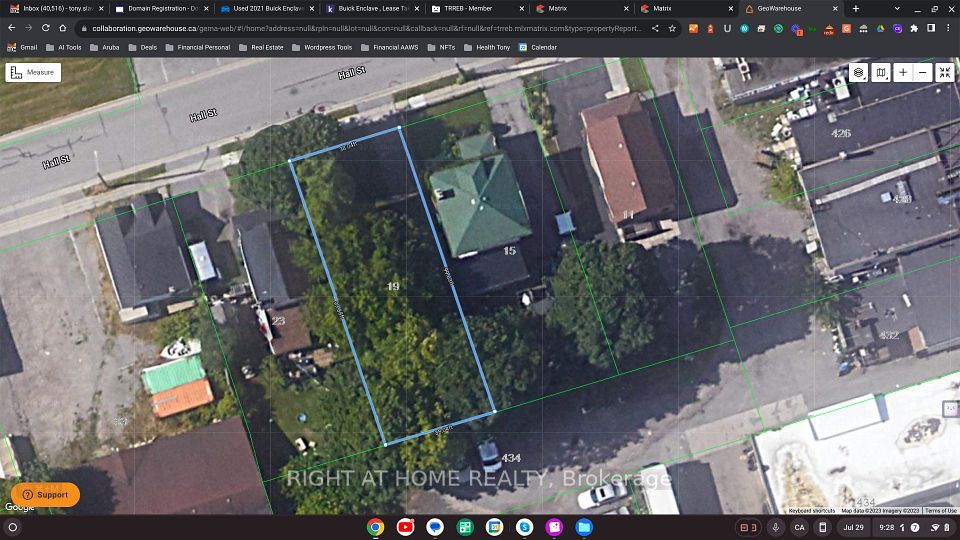The image size is (960, 540).
Task: Open the Measure tool on the map
Action: point(33,72)
